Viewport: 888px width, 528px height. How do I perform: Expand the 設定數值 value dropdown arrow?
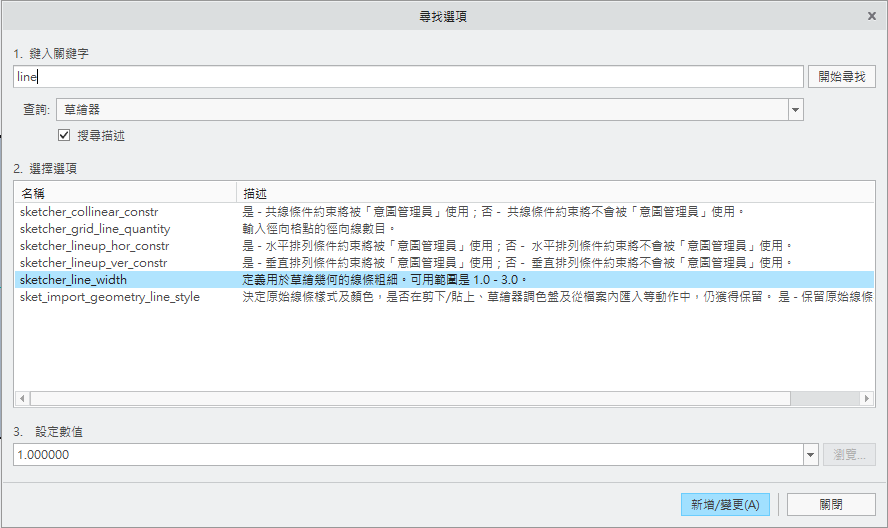pos(810,454)
